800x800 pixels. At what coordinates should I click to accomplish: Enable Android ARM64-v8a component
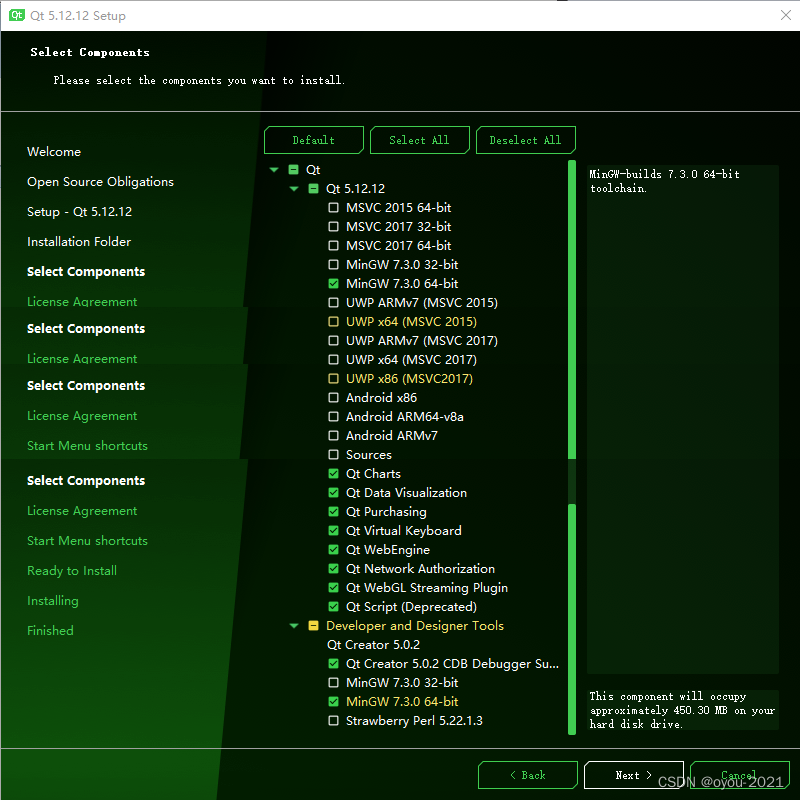[x=334, y=416]
